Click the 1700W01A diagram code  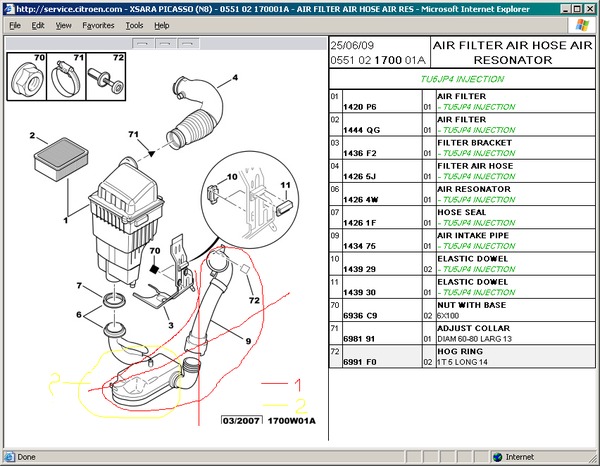coord(292,421)
